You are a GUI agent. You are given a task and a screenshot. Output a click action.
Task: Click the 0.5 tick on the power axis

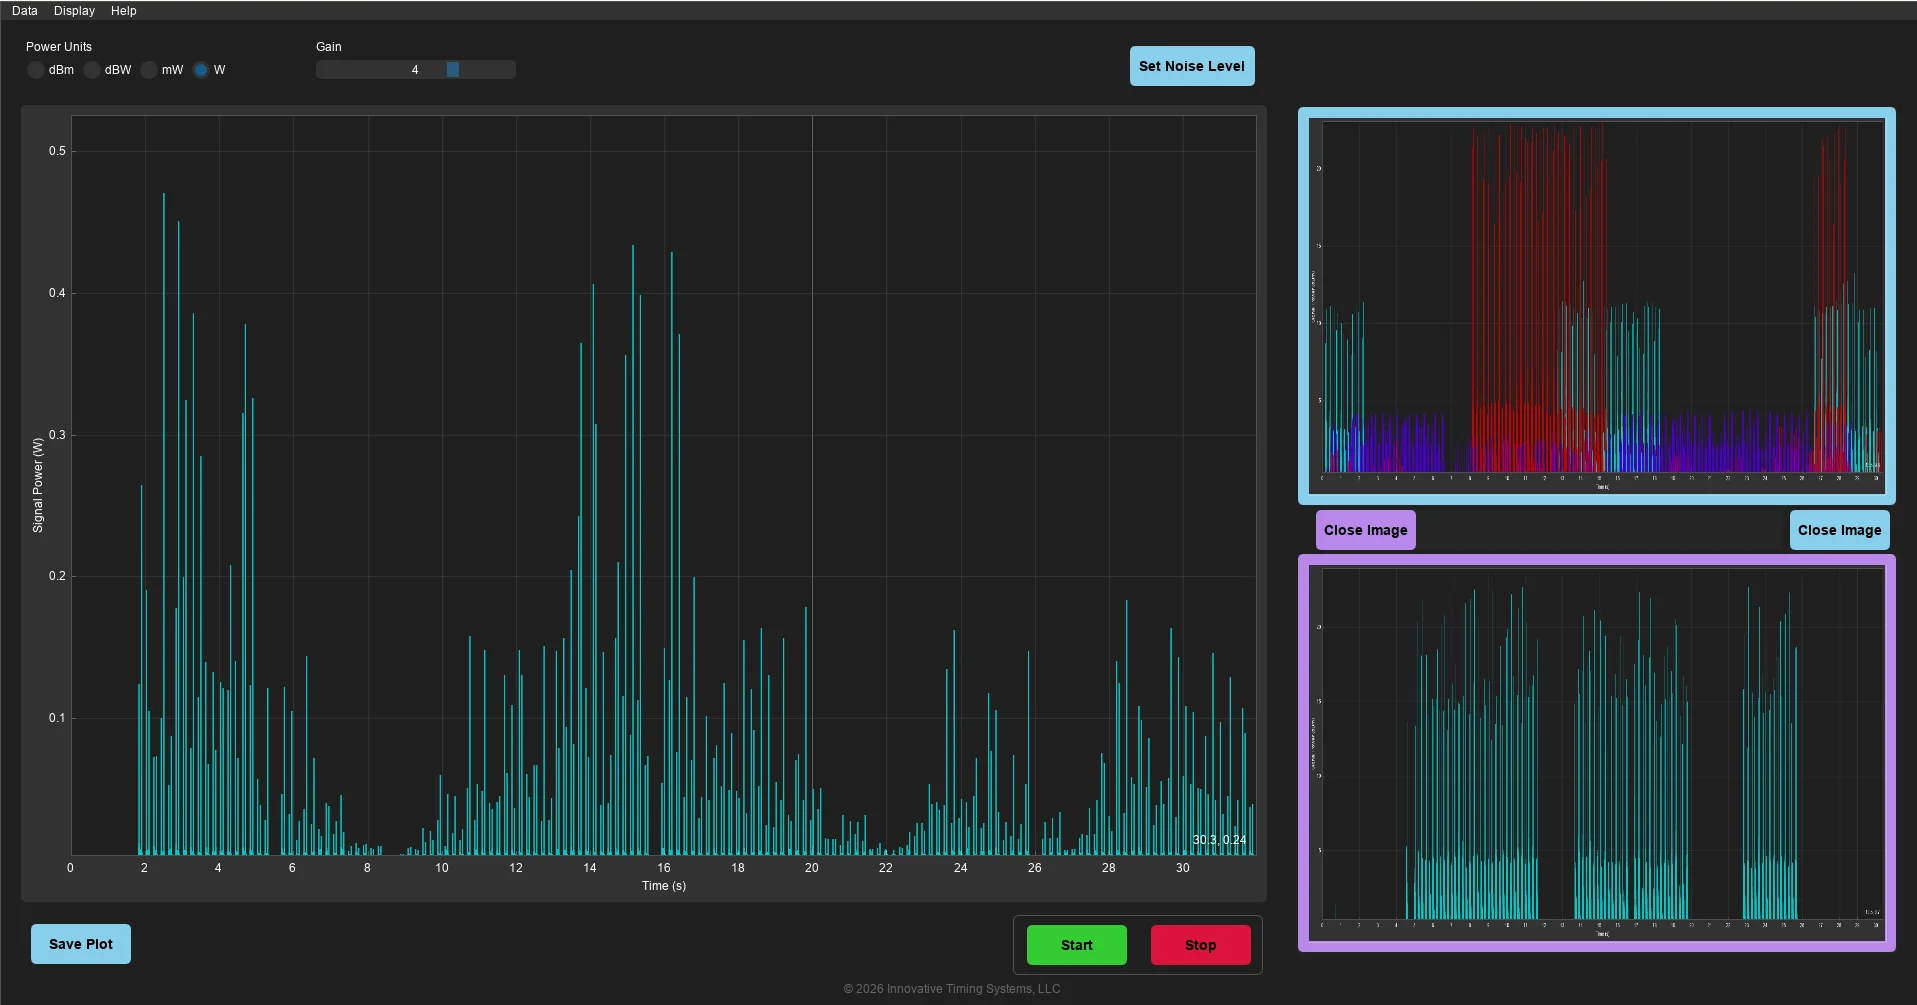58,151
